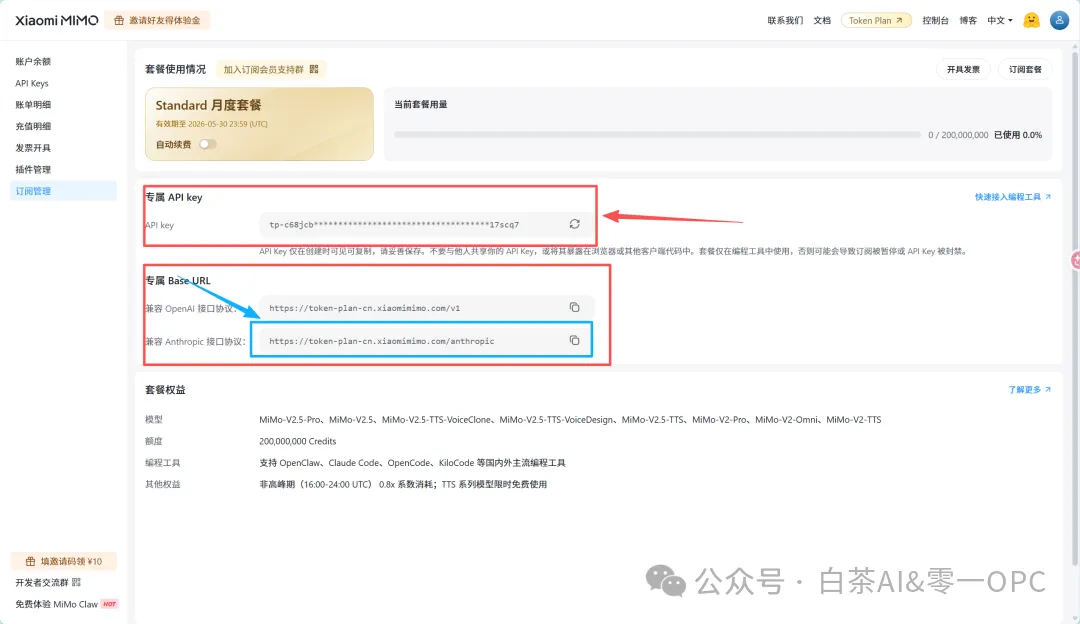Expand the 中文 language dropdown
Viewport: 1080px width, 624px height.
coord(1000,21)
